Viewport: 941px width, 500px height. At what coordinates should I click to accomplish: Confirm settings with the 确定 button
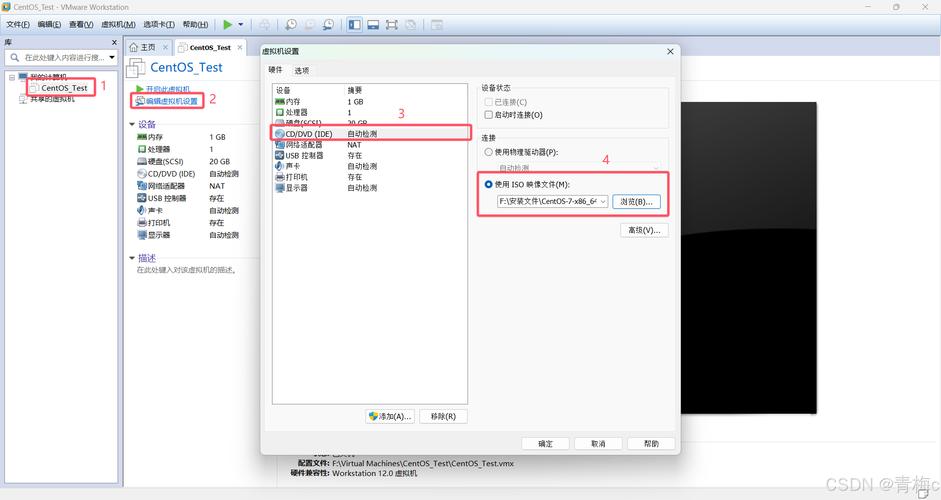(x=546, y=444)
